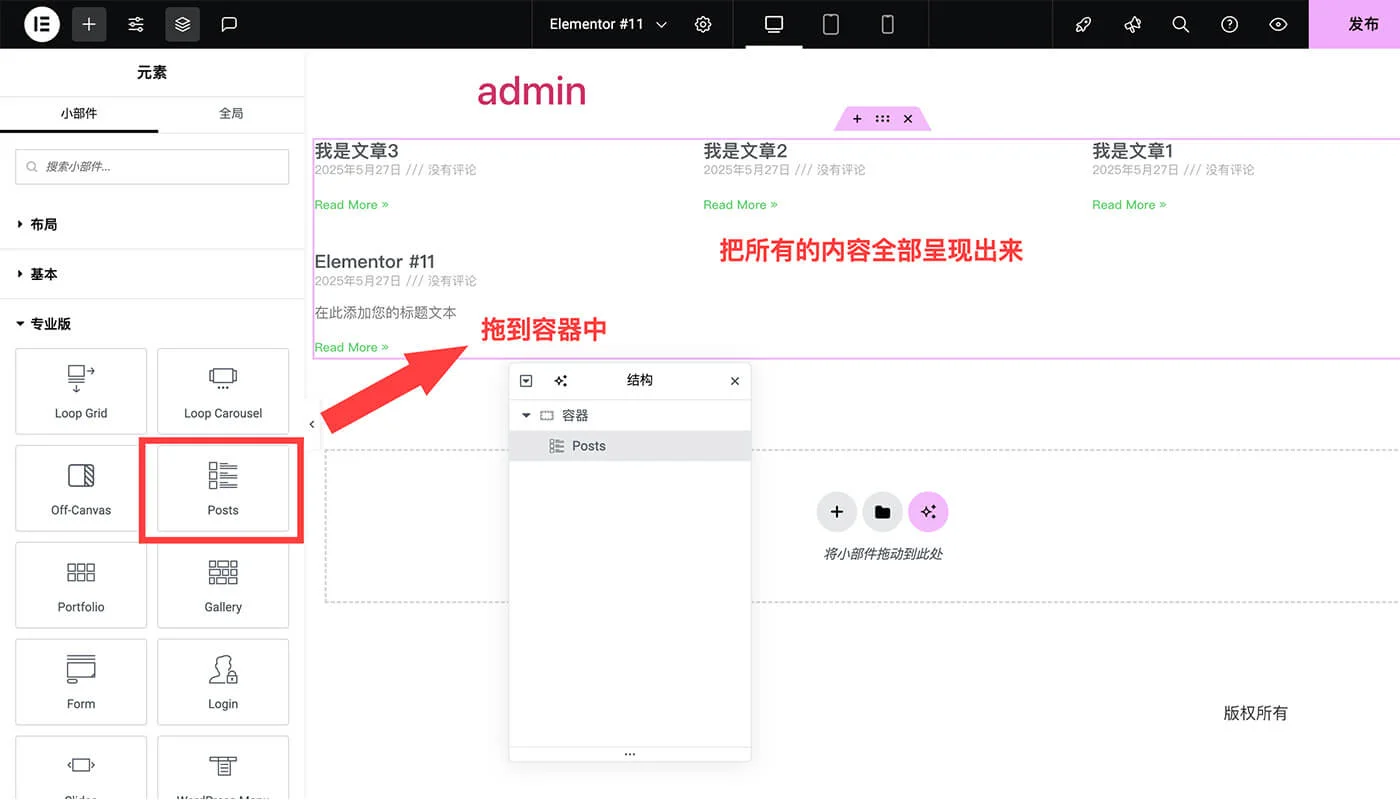The width and height of the screenshot is (1400, 800).
Task: Switch to mobile preview mode
Action: (887, 24)
